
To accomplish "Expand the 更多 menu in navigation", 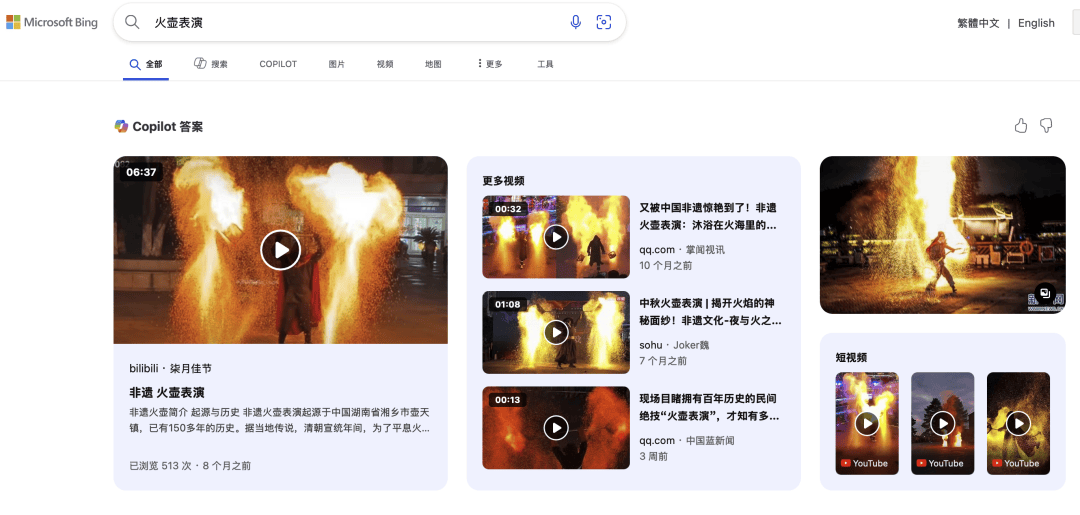I will point(490,64).
